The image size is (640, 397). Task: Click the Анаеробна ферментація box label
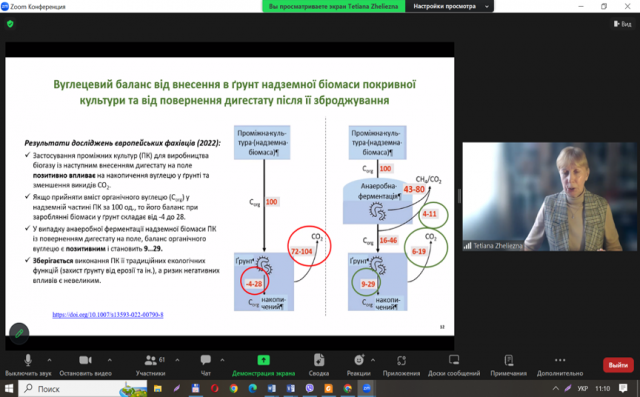379,191
